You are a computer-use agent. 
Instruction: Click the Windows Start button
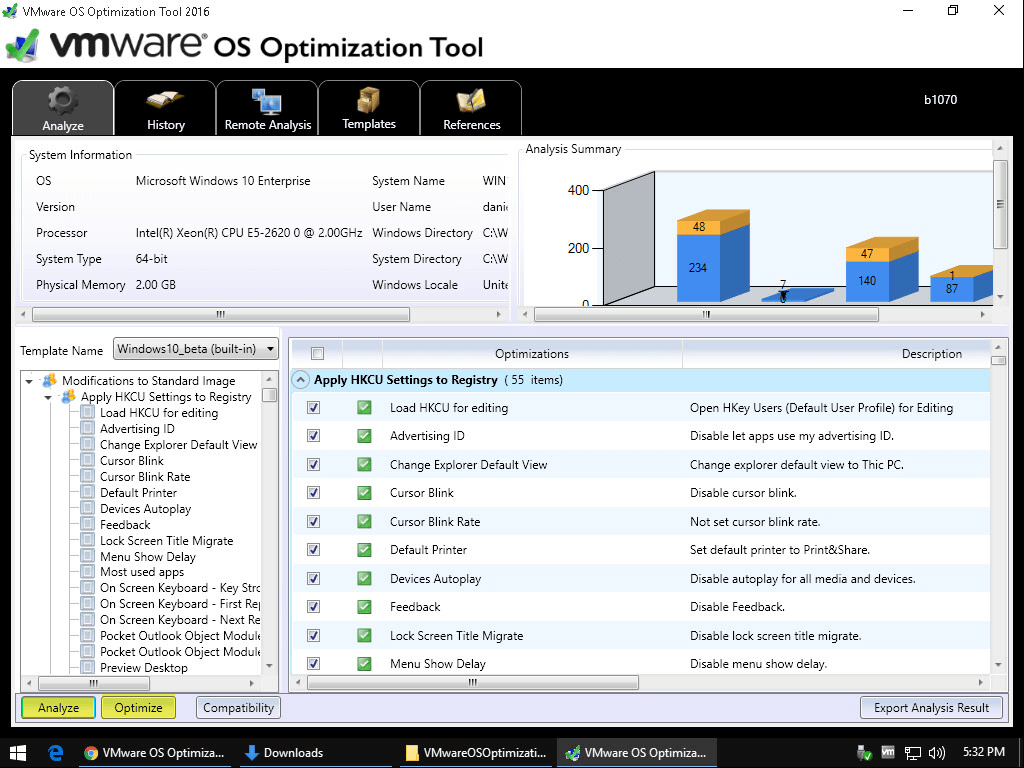(x=18, y=752)
